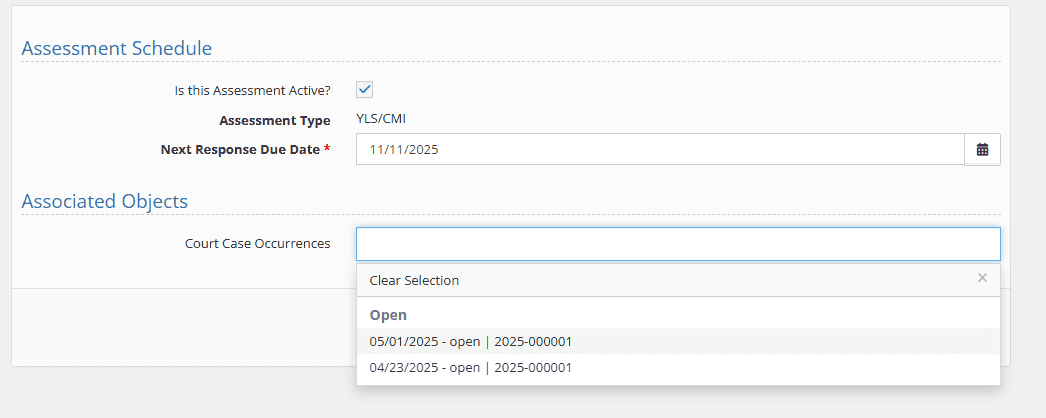Click the YLS/CMI assessment type value
The image size is (1046, 418).
click(381, 120)
